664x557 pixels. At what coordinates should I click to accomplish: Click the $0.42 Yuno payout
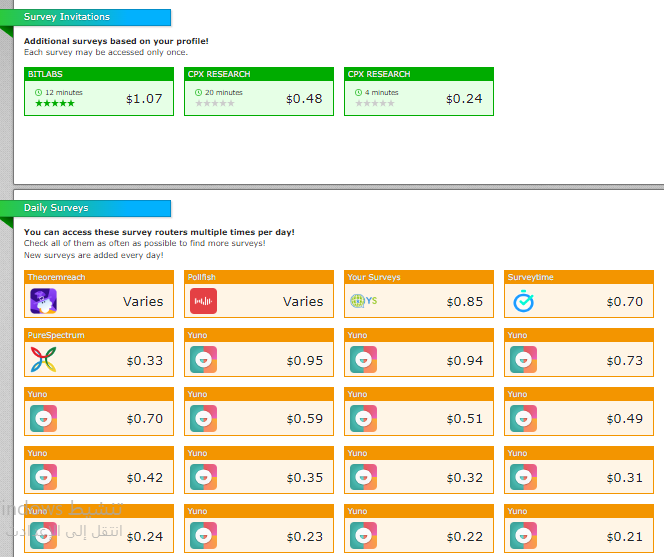click(x=145, y=477)
